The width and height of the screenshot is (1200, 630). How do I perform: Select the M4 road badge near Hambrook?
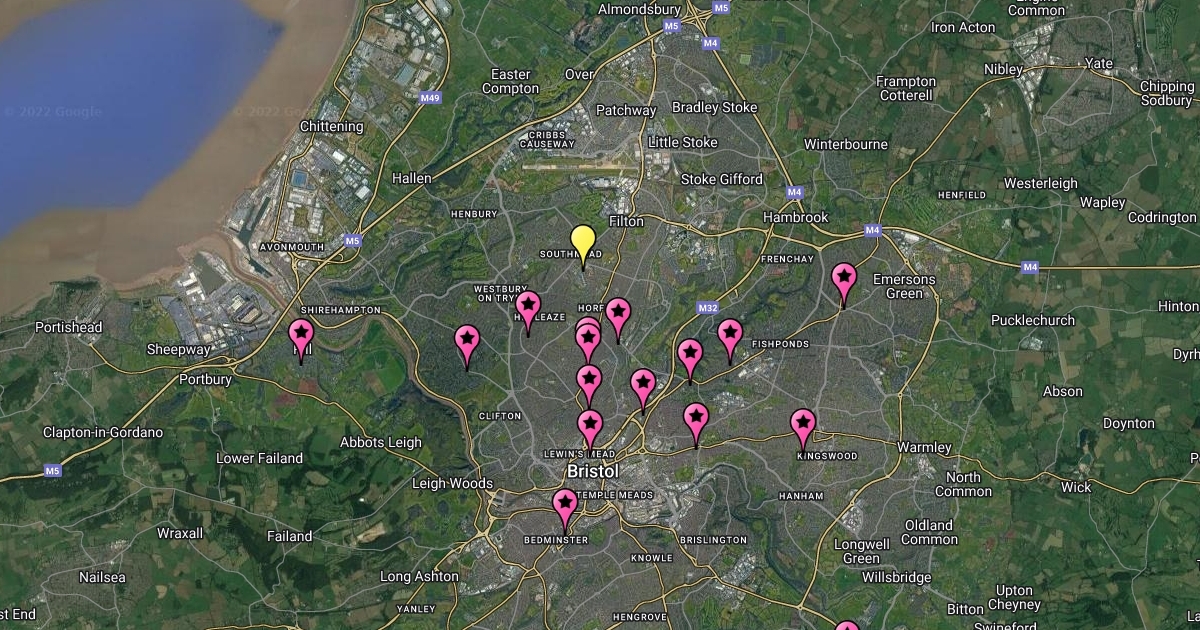coord(795,191)
